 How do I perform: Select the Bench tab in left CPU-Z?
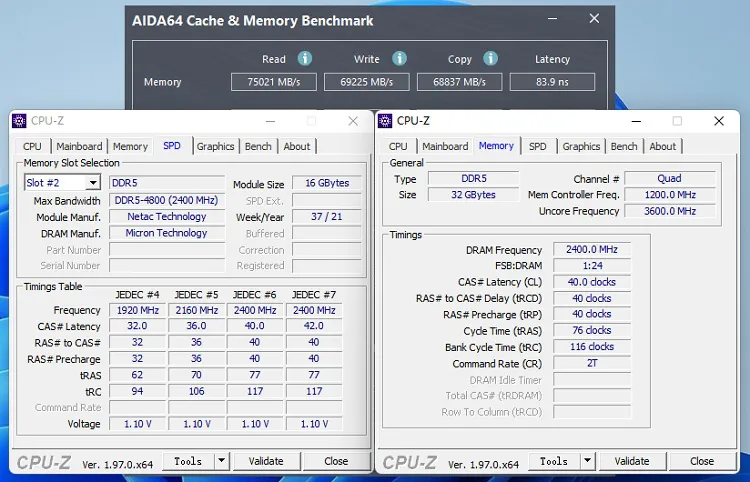coord(258,146)
